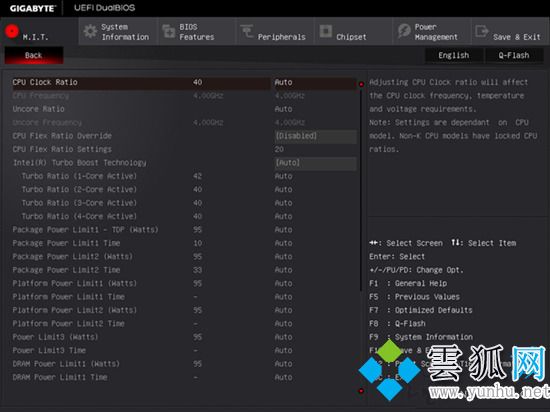The image size is (550, 412).
Task: Click the CPU Flex Ratio Settings label
Action: coord(62,149)
